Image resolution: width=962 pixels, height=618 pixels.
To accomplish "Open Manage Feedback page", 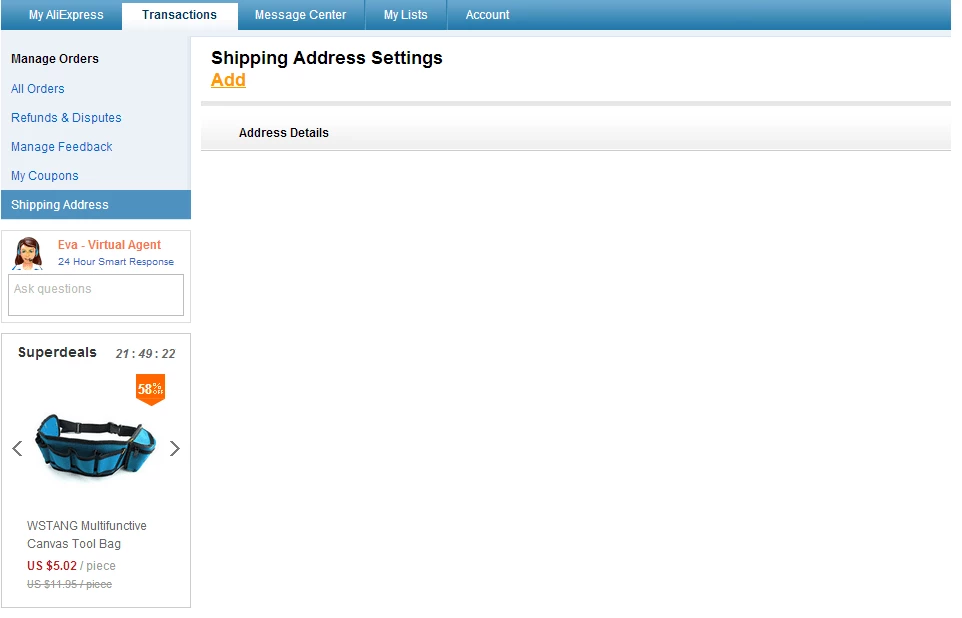I will click(x=62, y=147).
